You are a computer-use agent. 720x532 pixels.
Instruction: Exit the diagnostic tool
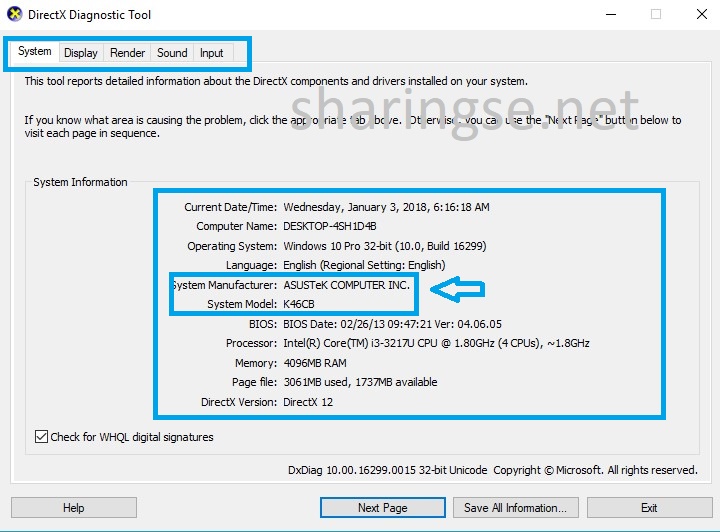(x=649, y=508)
